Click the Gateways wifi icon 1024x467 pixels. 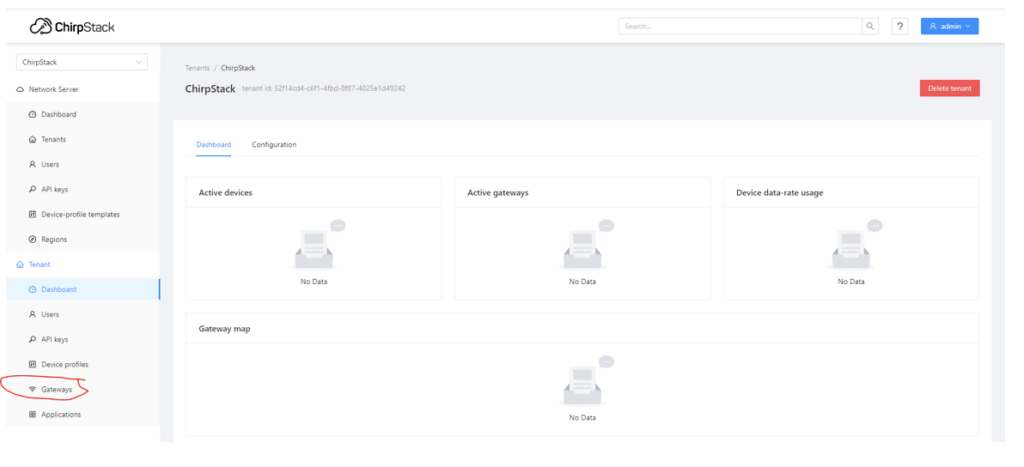pyautogui.click(x=33, y=389)
